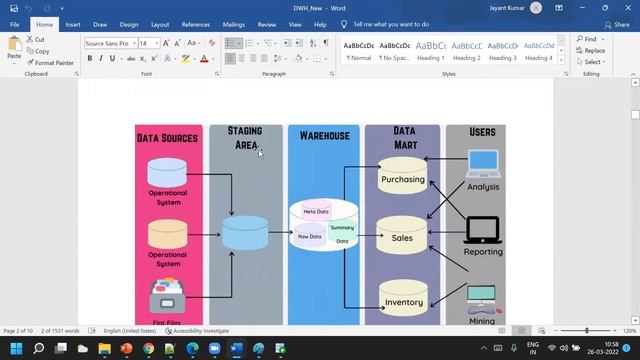Toggle Italic formatting
The height and width of the screenshot is (360, 640).
tap(101, 59)
